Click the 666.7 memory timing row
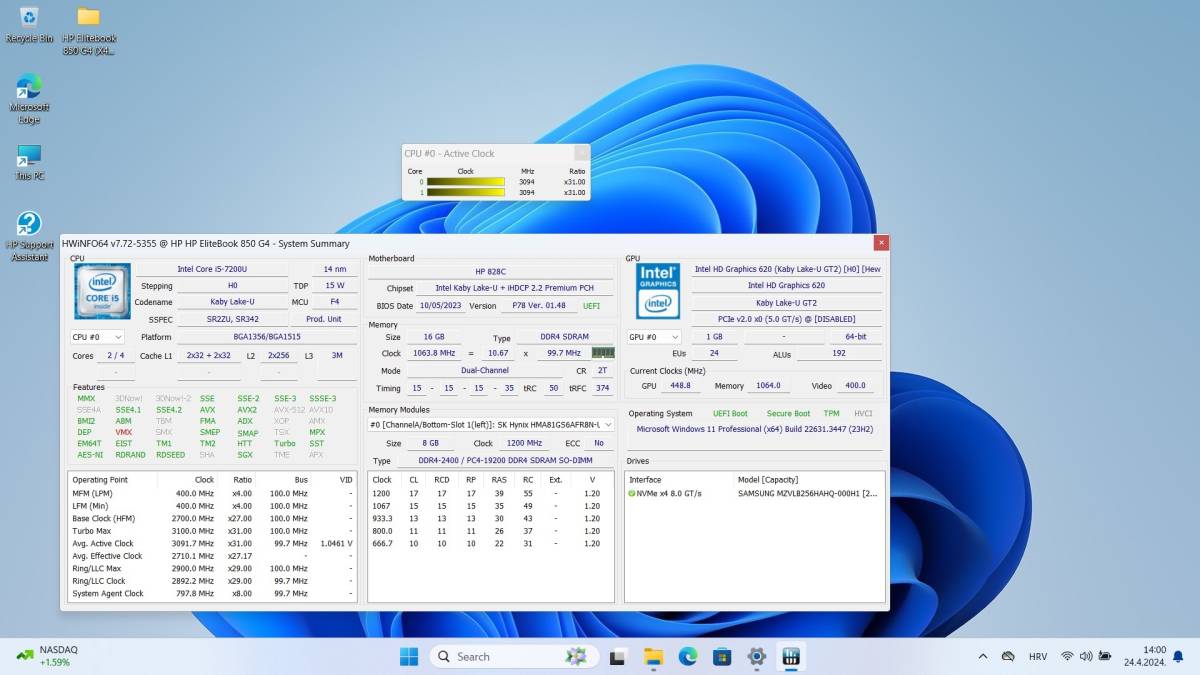Screen dimensions: 1200x675 coord(491,543)
